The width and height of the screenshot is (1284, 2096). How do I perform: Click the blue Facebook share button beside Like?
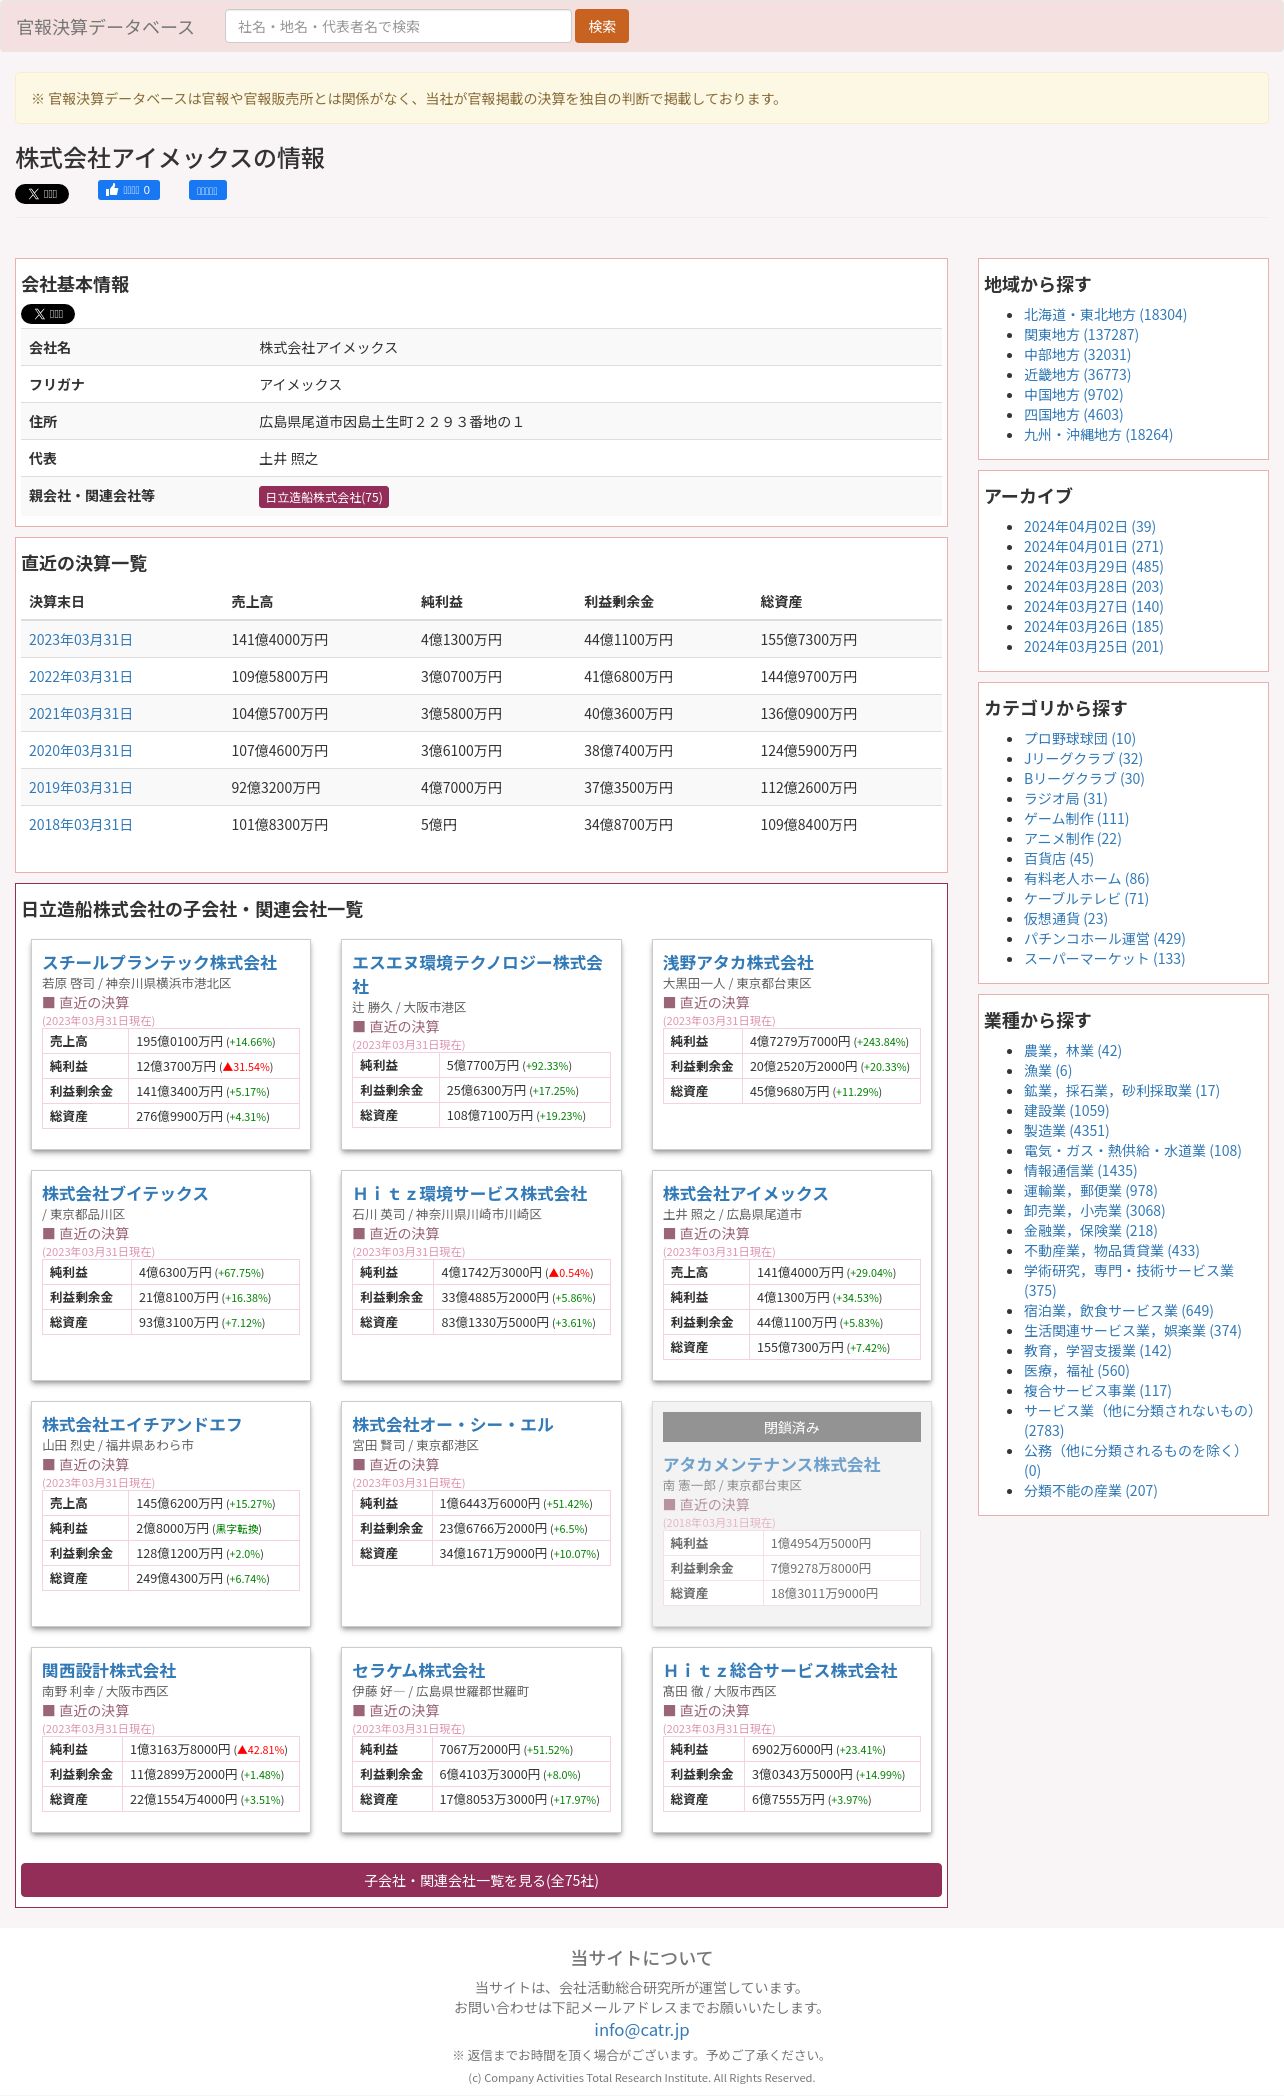[x=208, y=190]
